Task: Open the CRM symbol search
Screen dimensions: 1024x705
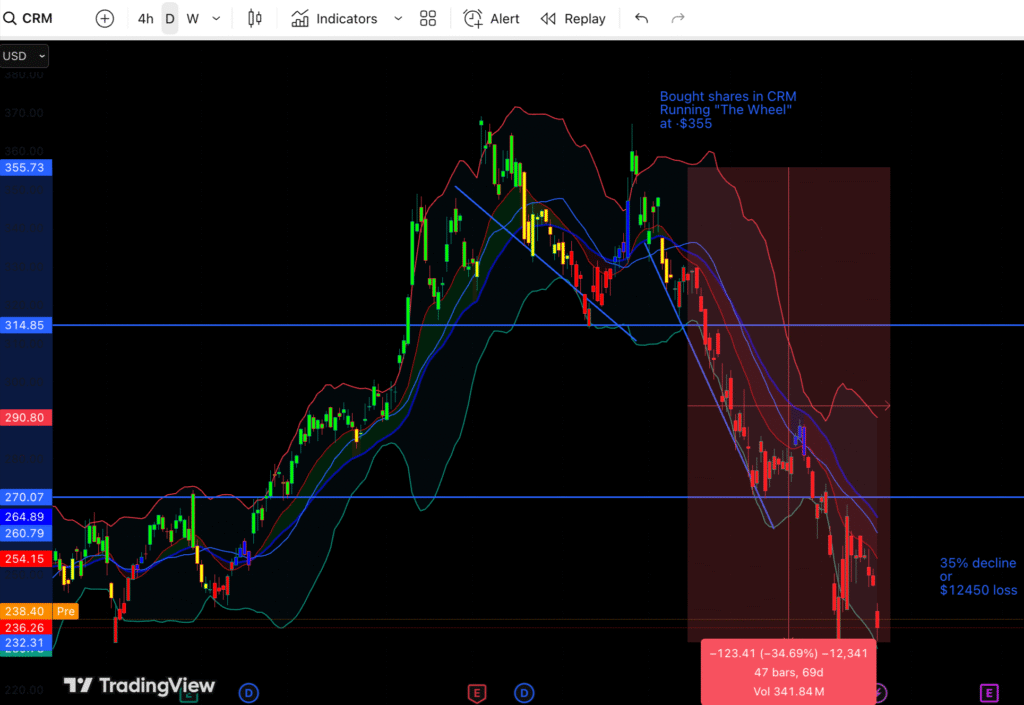Action: (x=28, y=18)
